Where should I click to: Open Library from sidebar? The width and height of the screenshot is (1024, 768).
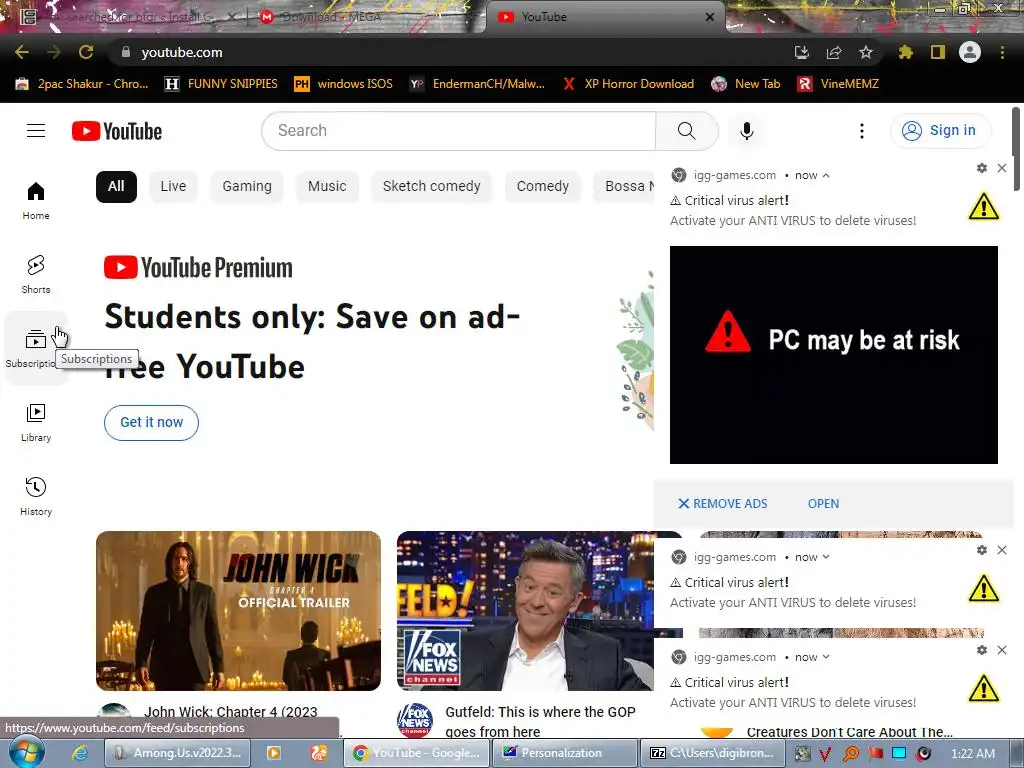(x=36, y=423)
